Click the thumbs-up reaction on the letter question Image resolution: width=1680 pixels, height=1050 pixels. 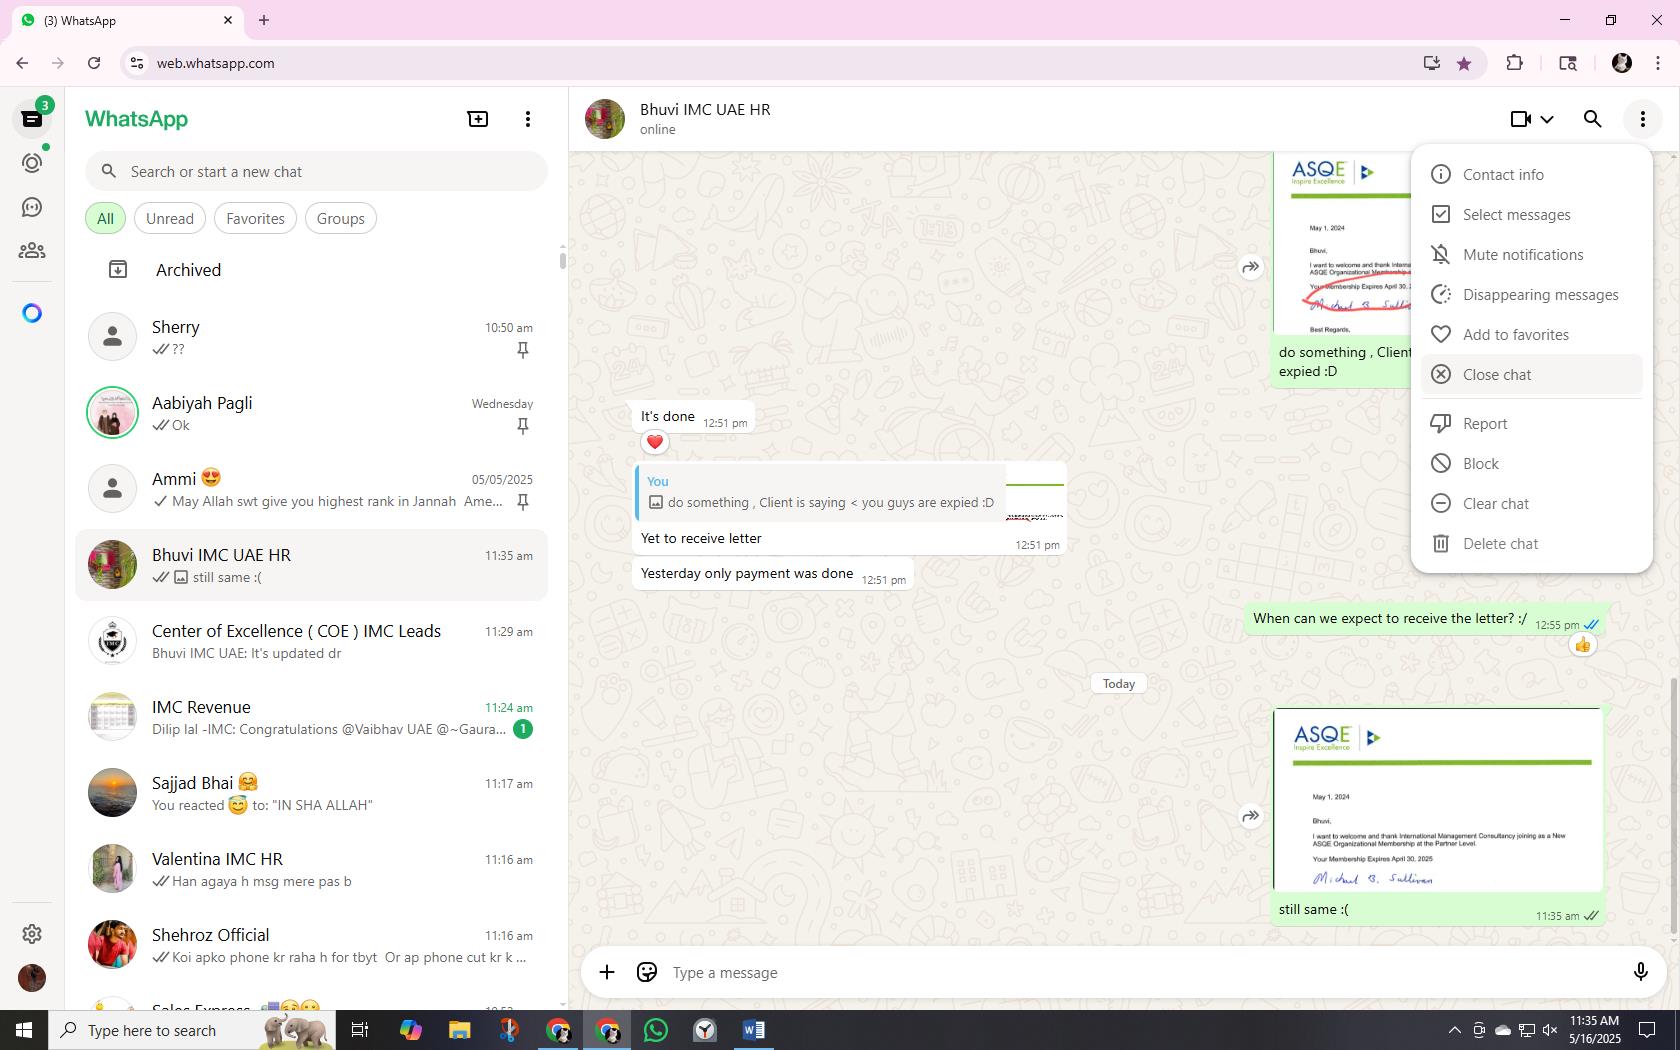[x=1582, y=645]
